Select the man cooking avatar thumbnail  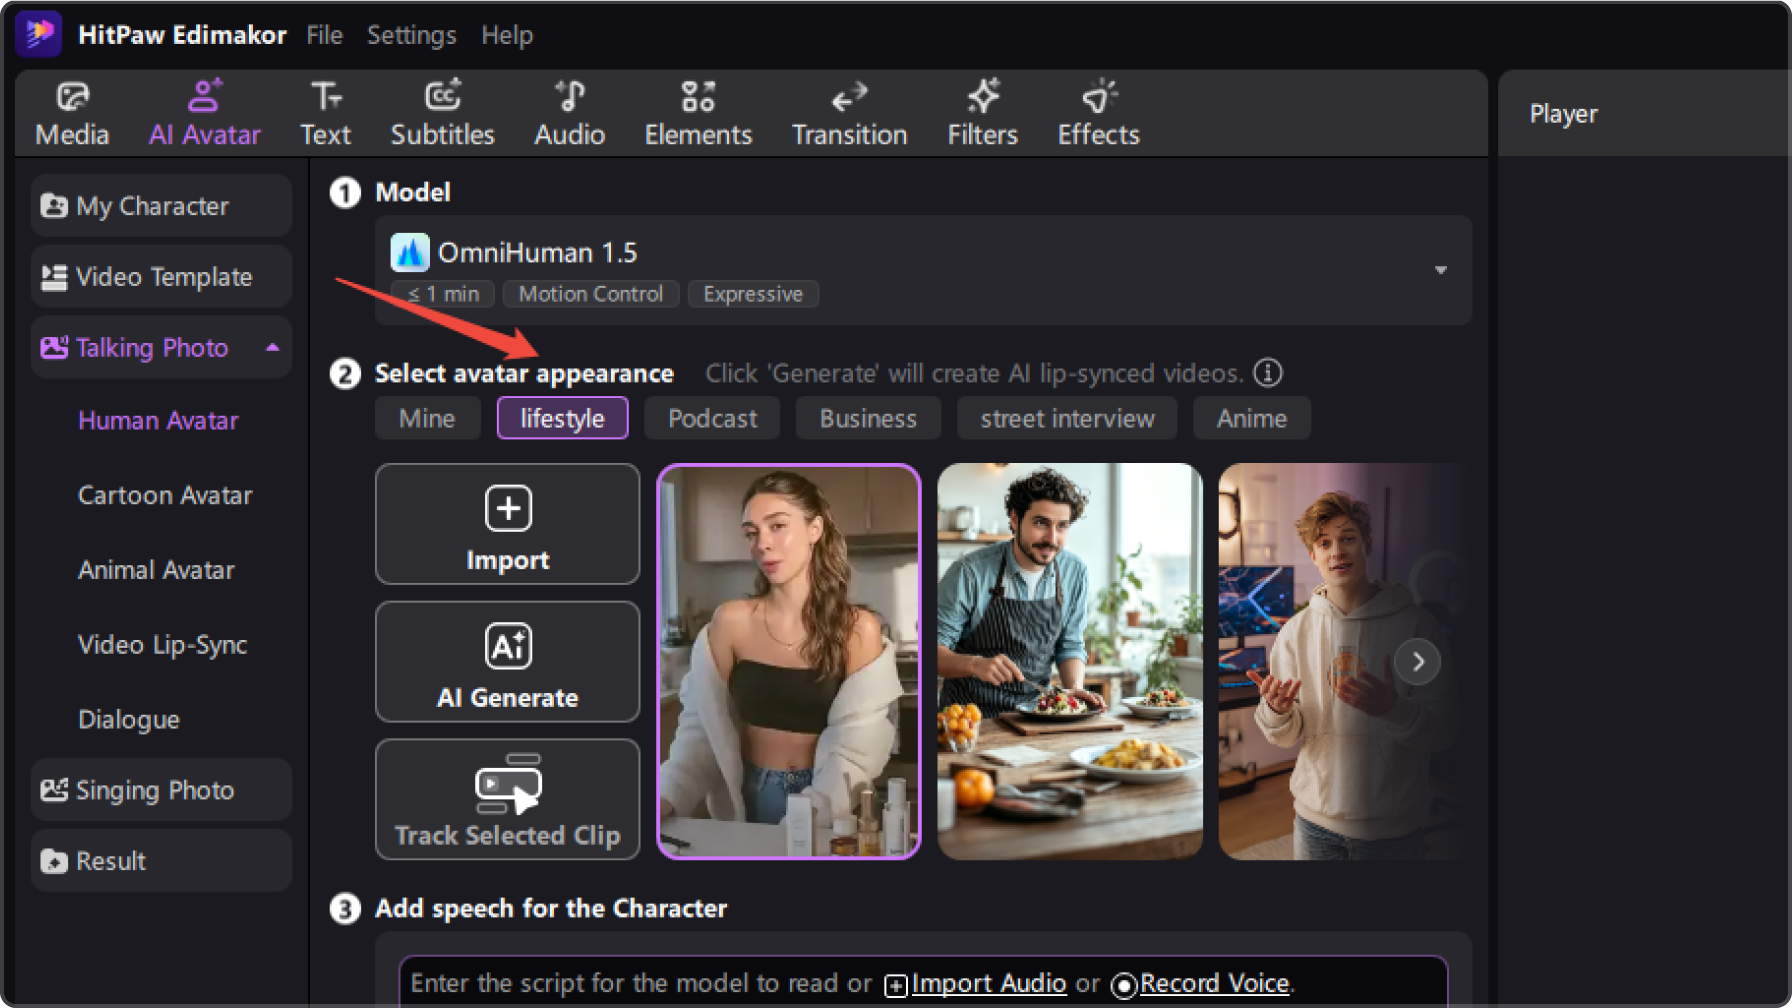point(1069,662)
